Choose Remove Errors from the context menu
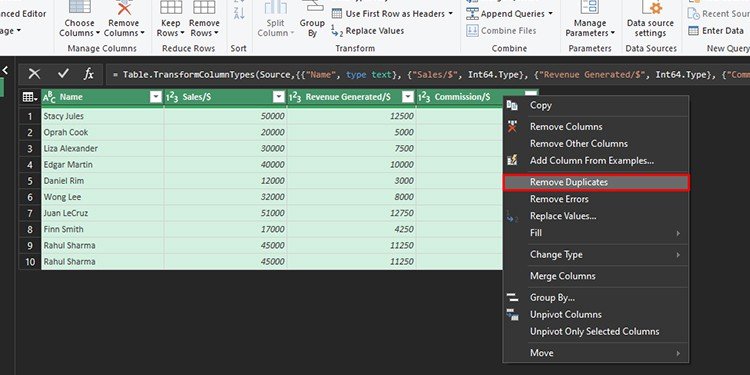 596,199
